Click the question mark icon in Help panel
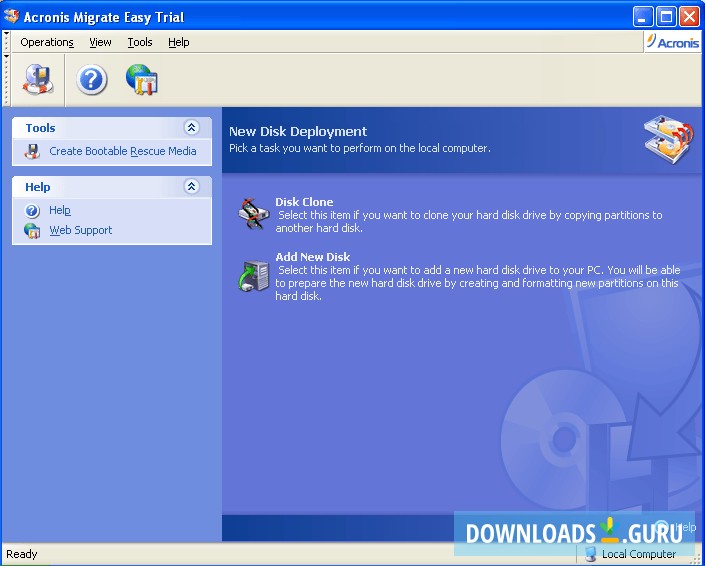 (x=33, y=211)
